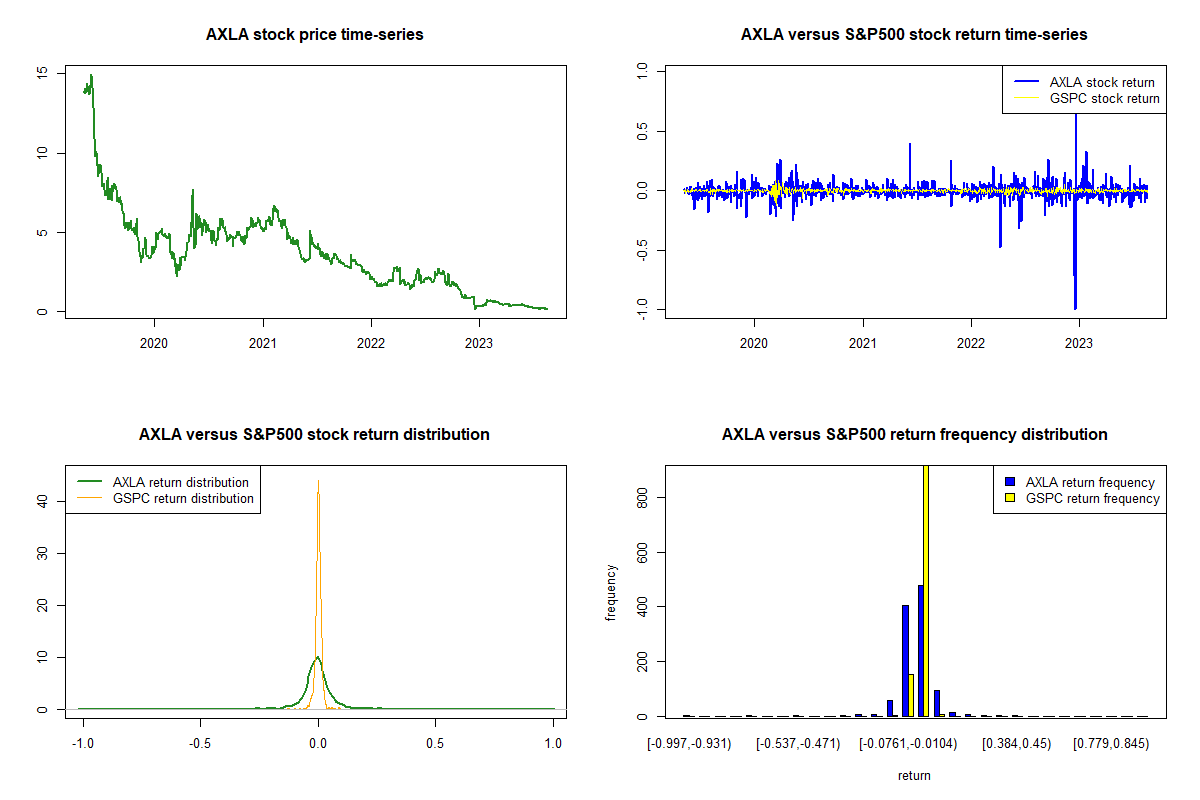Click the vertical 'frequency' y-axis label
This screenshot has height=800, width=1200.
click(x=611, y=592)
